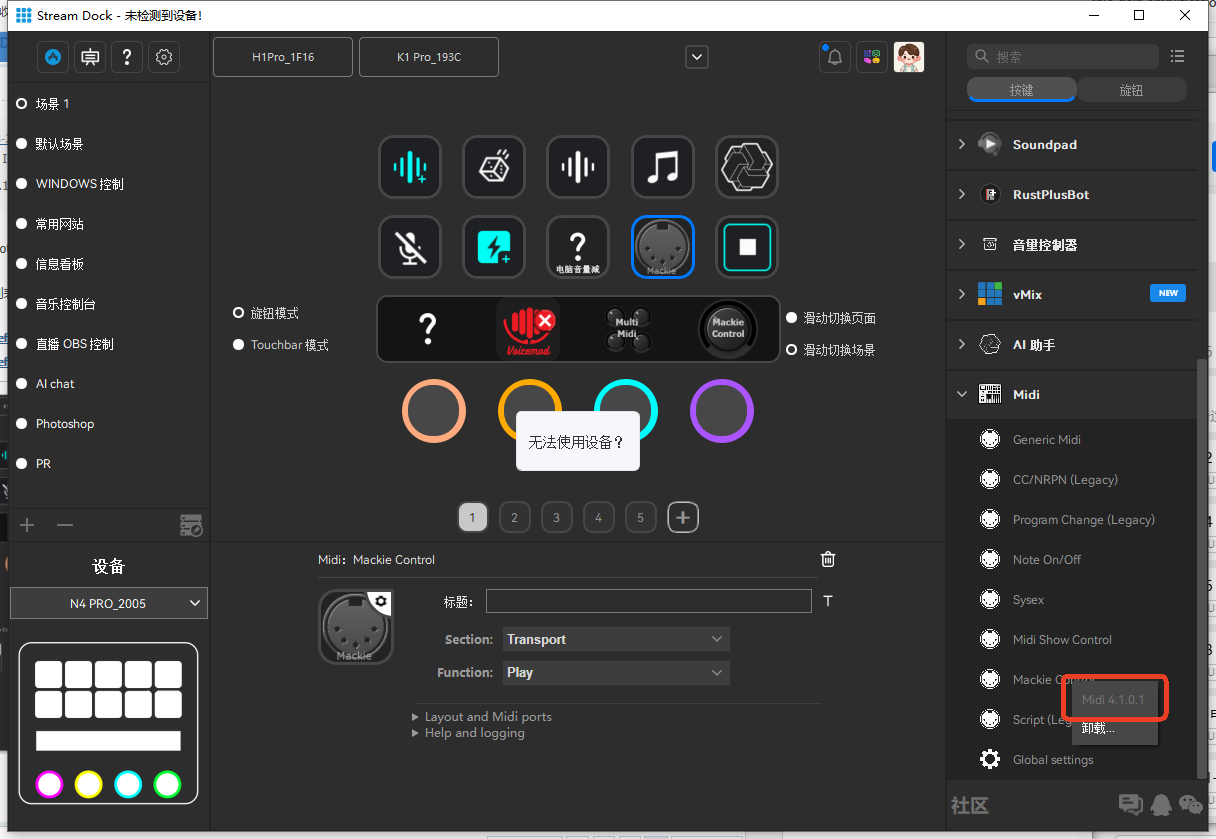
Task: Delete action using the trash icon
Action: click(x=828, y=560)
